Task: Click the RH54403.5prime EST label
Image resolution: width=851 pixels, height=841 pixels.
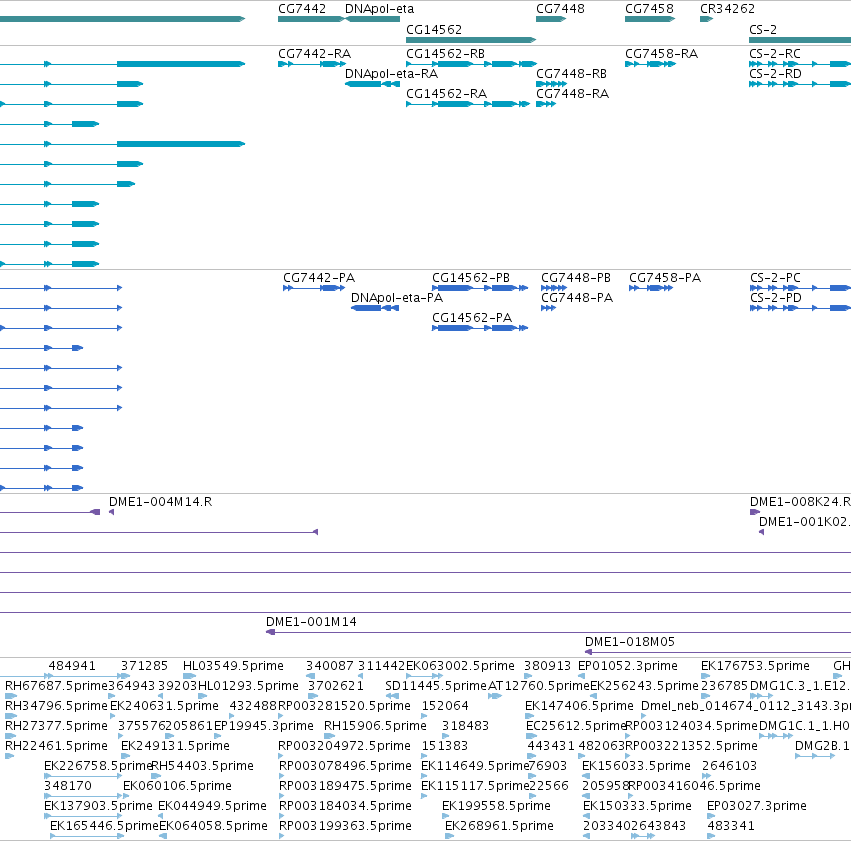Action: [202, 766]
